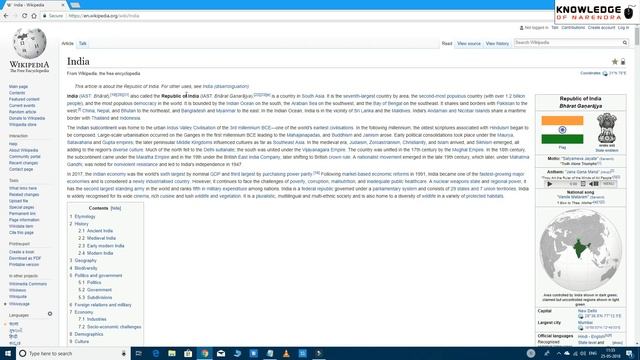
Task: Open the India globe map image
Action: coord(580,250)
